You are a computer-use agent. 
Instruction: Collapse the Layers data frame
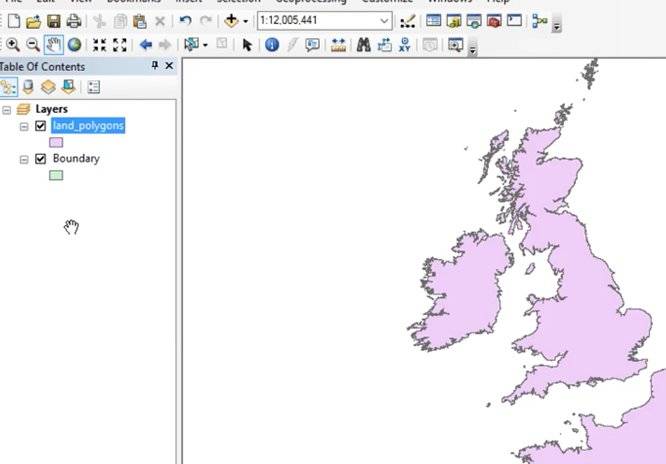pyautogui.click(x=6, y=110)
